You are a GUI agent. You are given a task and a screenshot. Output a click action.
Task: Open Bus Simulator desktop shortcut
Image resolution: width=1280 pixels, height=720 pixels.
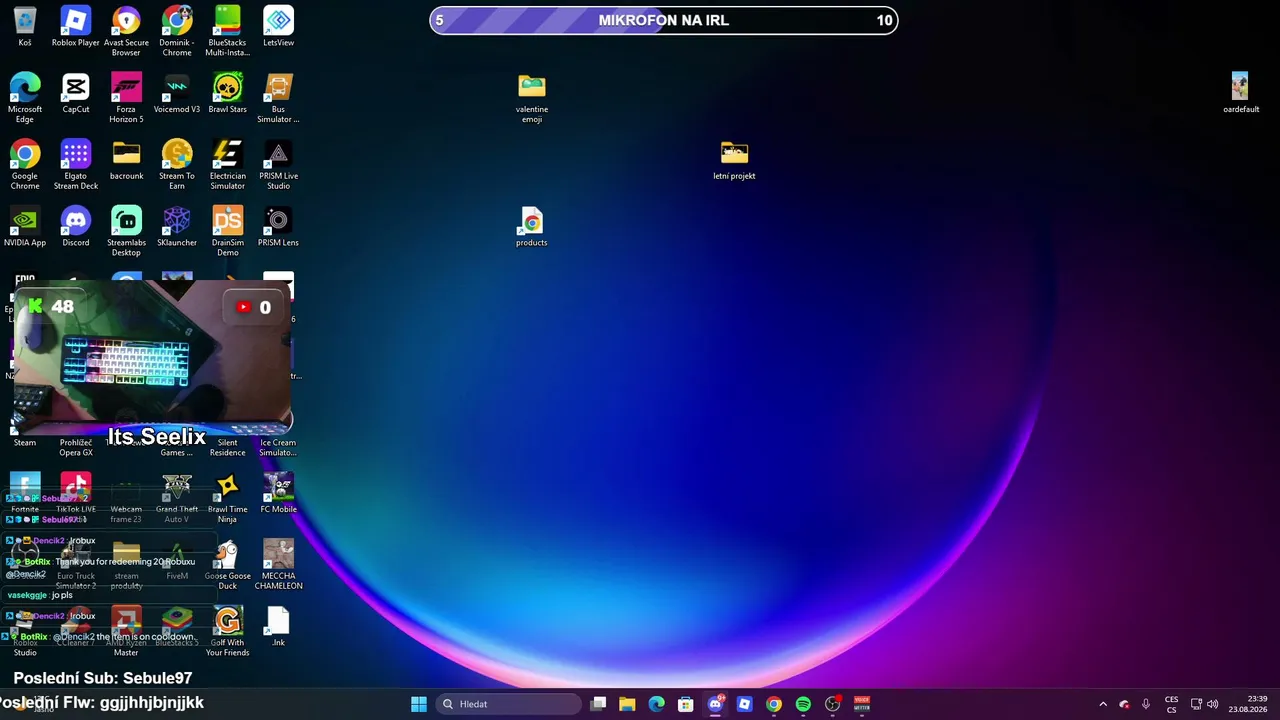pos(278,98)
